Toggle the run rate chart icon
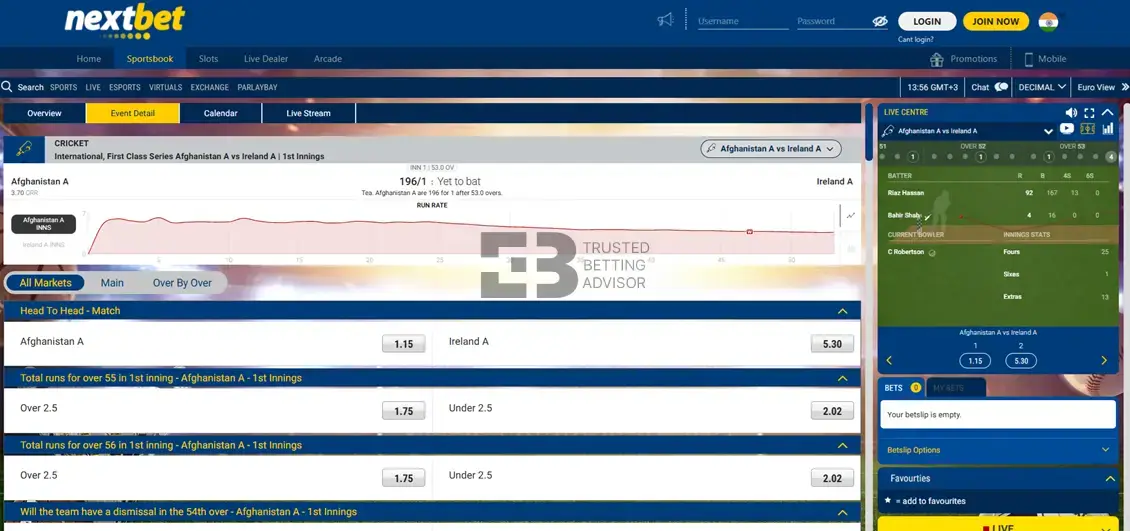Image resolution: width=1130 pixels, height=531 pixels. 850,215
